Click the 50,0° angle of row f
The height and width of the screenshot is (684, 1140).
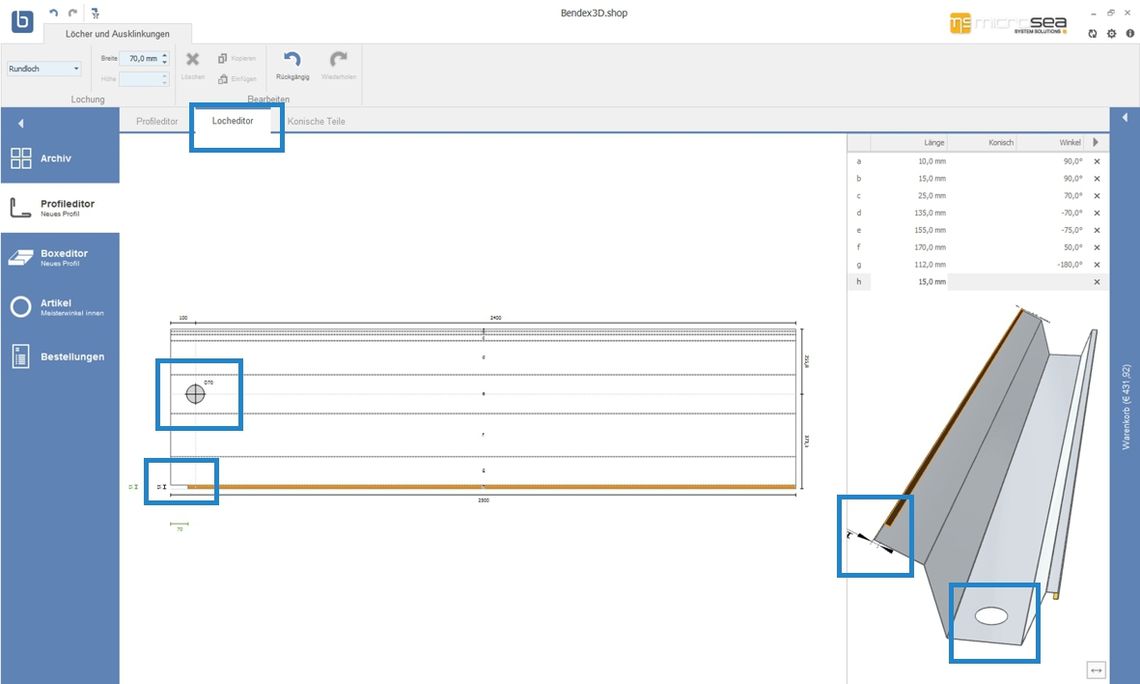(1072, 248)
